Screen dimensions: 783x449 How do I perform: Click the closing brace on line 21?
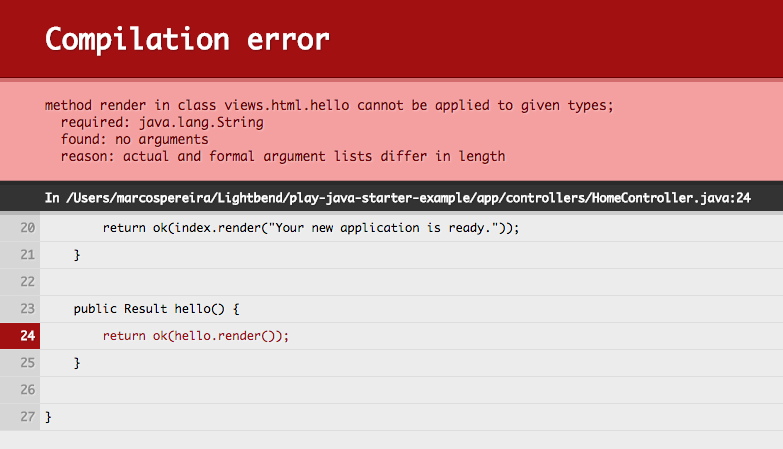point(77,255)
